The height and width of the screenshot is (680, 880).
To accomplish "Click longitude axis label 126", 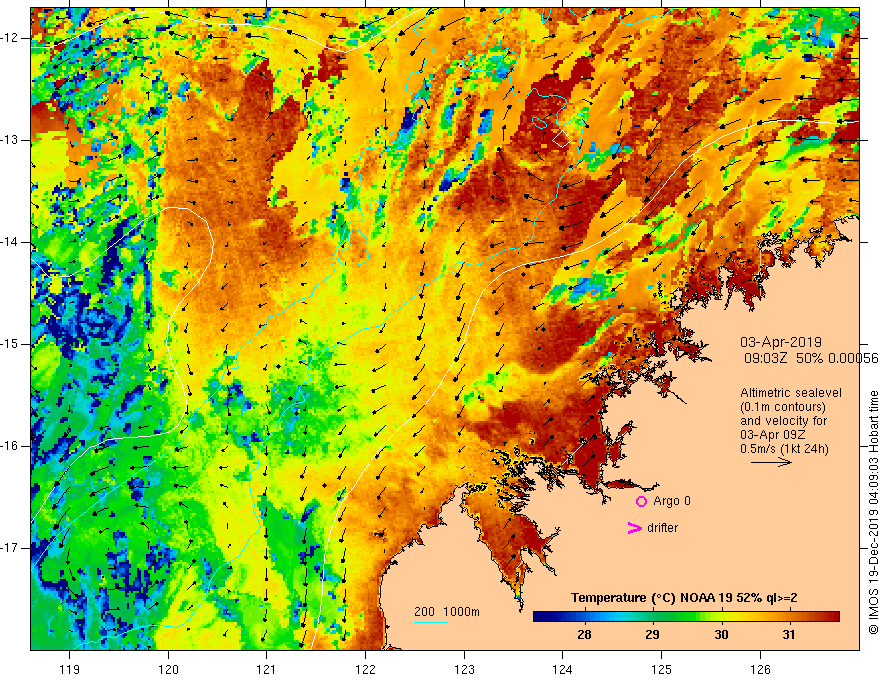I will (760, 669).
